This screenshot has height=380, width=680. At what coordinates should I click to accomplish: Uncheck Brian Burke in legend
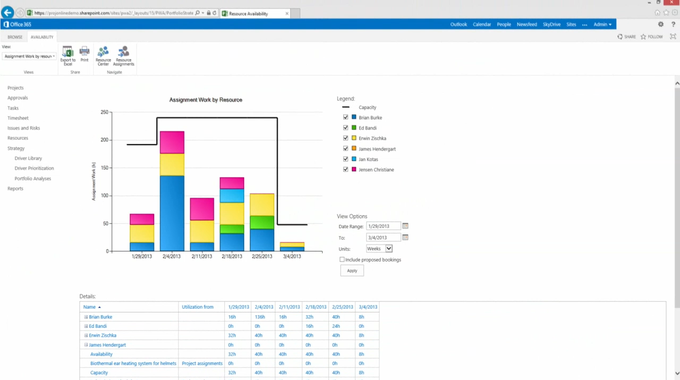[346, 117]
